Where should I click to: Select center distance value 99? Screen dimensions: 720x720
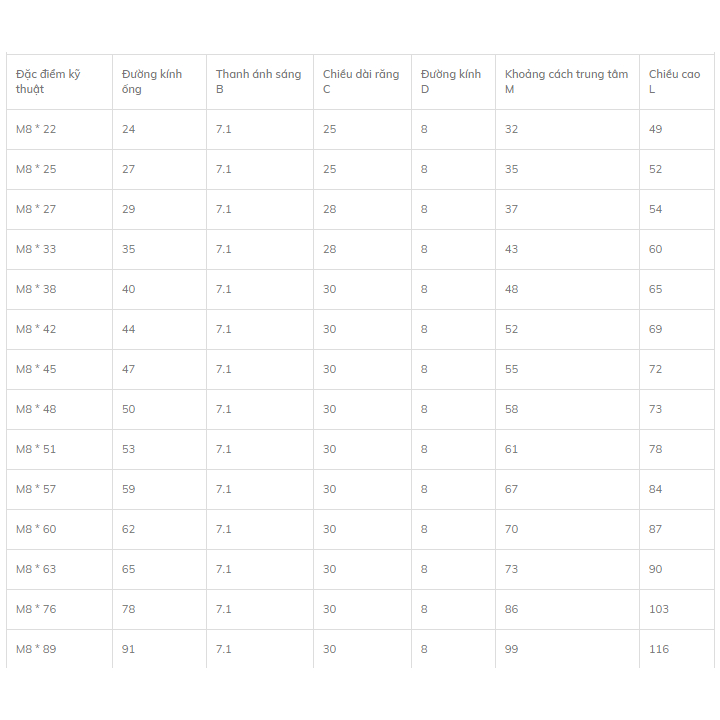click(512, 649)
